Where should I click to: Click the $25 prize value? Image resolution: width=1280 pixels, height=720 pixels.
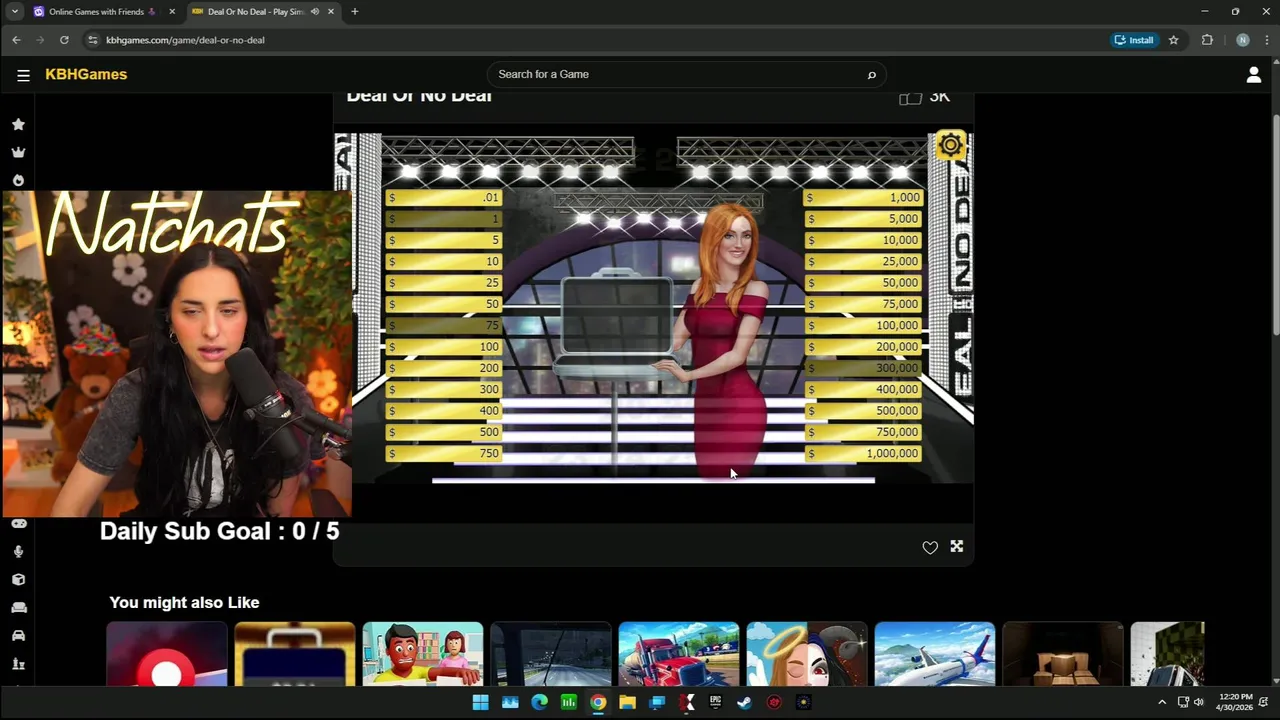[443, 282]
